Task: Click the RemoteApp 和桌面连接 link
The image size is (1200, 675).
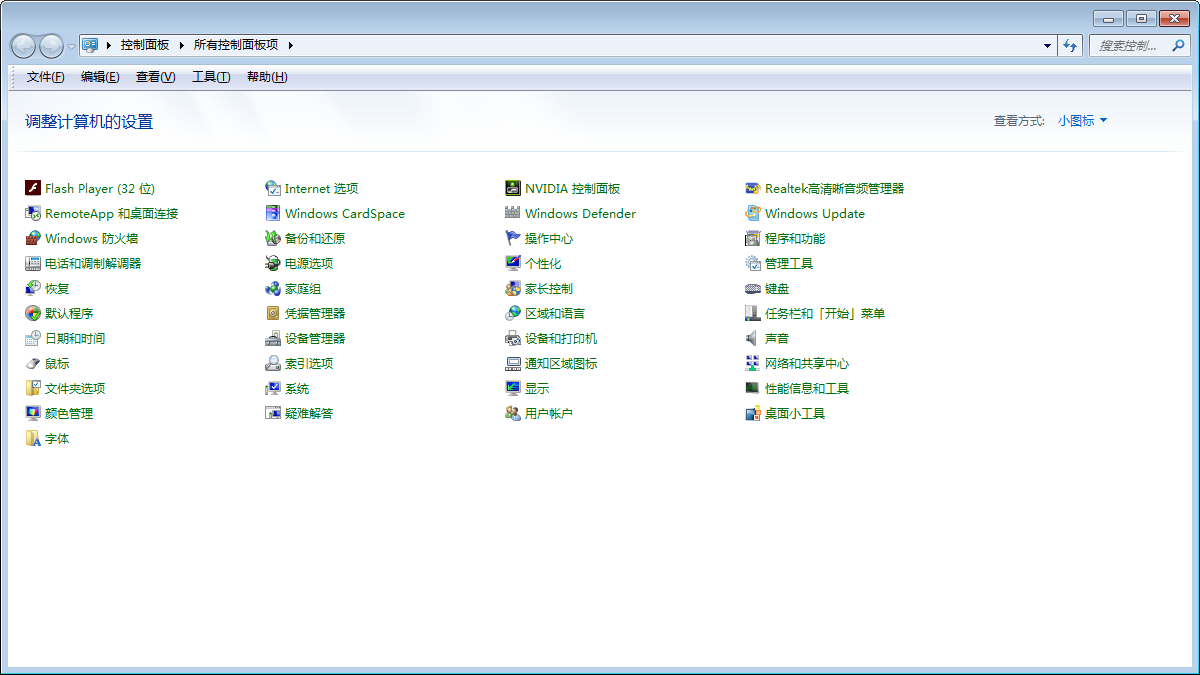Action: coord(111,213)
